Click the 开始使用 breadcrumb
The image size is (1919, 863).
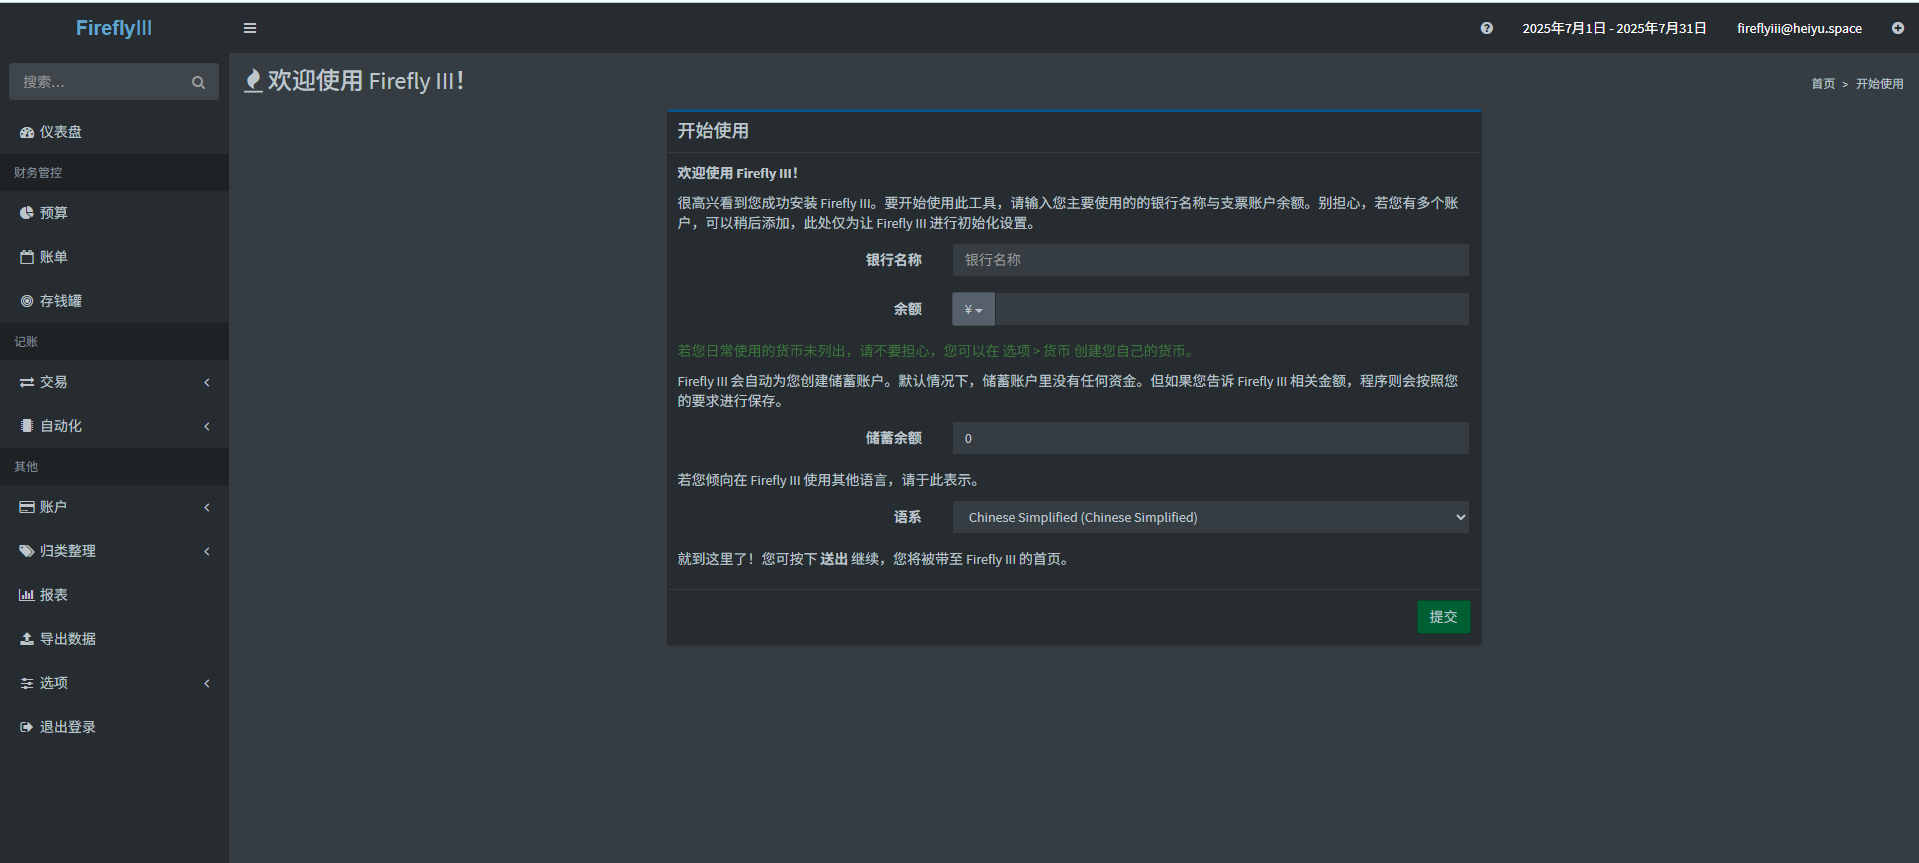(x=1880, y=84)
